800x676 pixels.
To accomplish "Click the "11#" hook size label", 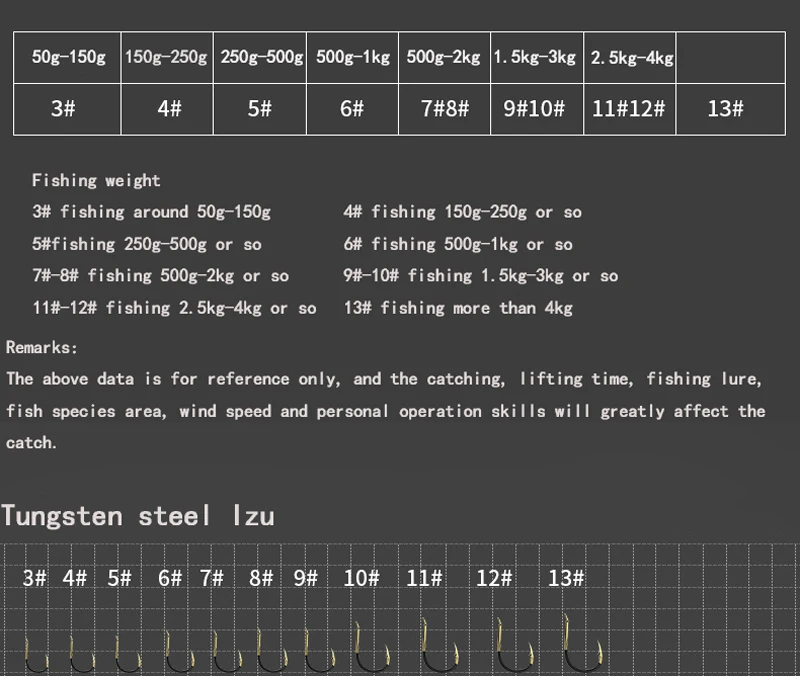I will (424, 579).
